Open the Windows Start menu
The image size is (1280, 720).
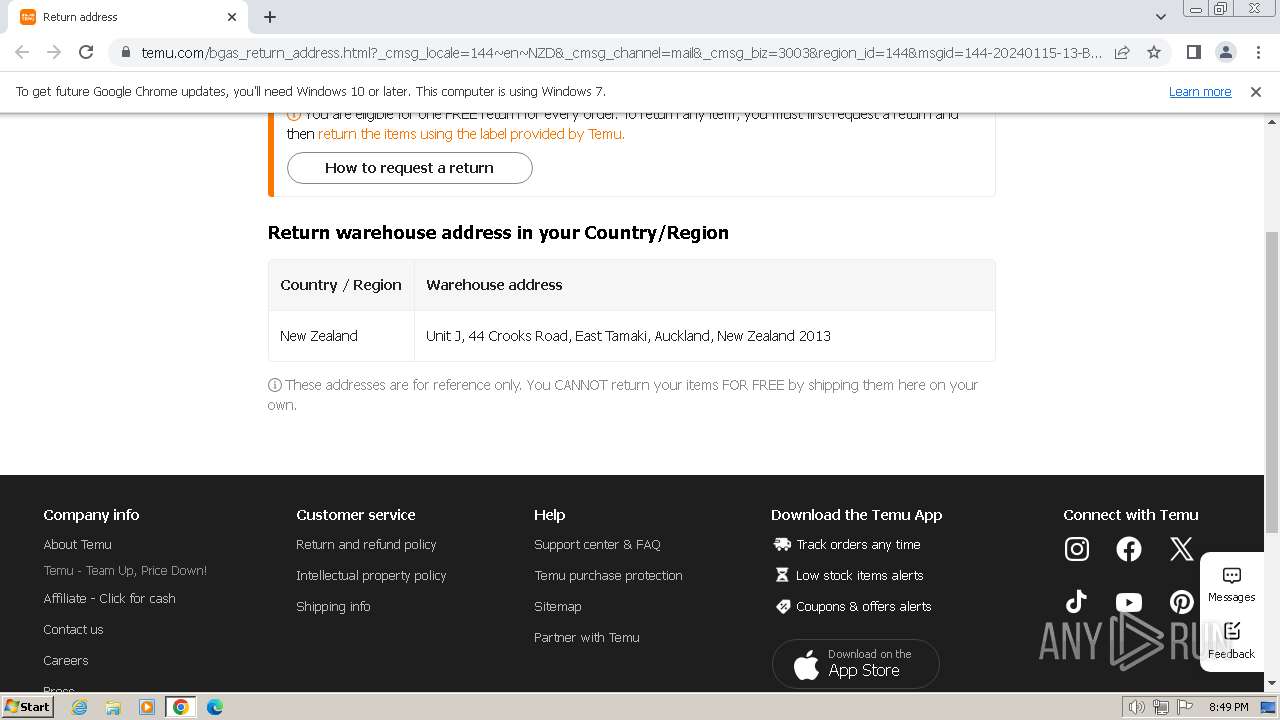27,707
